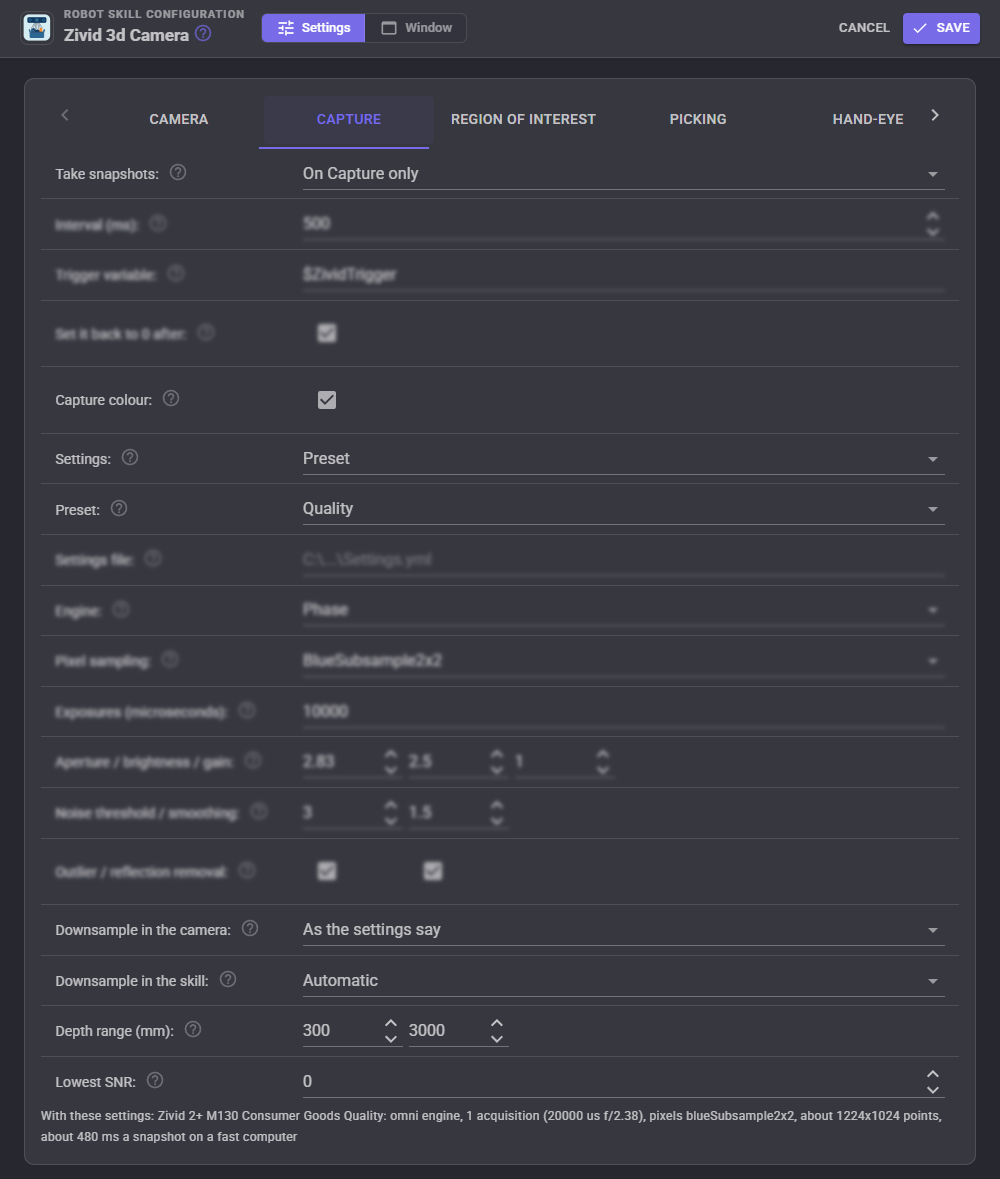Open help icon for Downsample in the skill
The height and width of the screenshot is (1179, 1000).
[227, 979]
